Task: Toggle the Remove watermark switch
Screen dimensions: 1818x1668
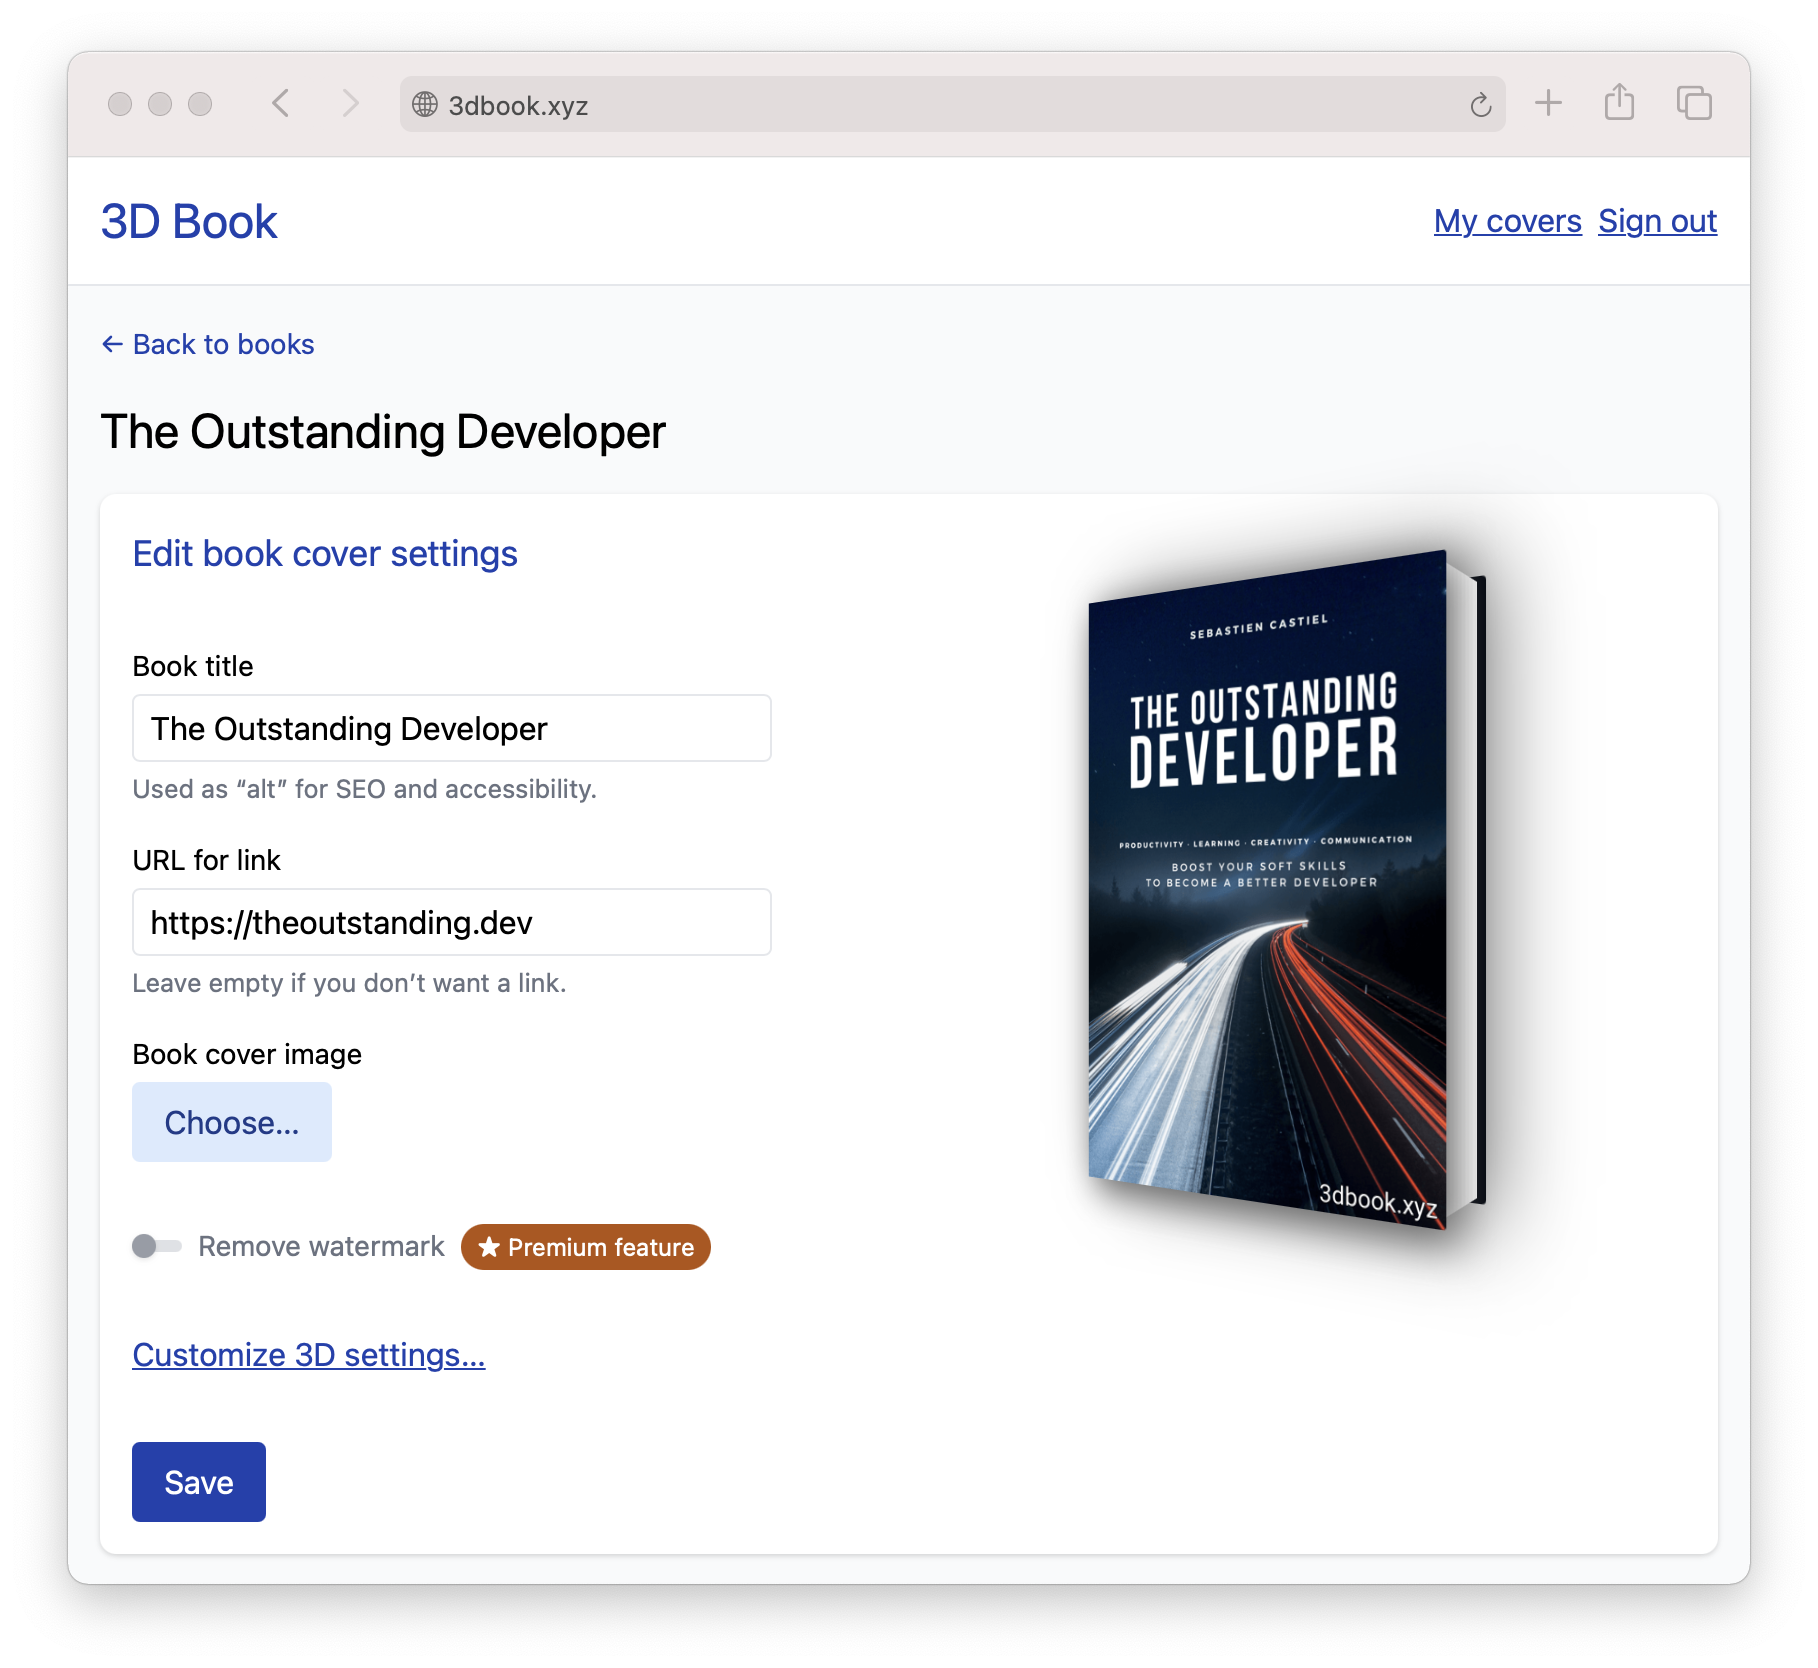Action: pos(157,1246)
